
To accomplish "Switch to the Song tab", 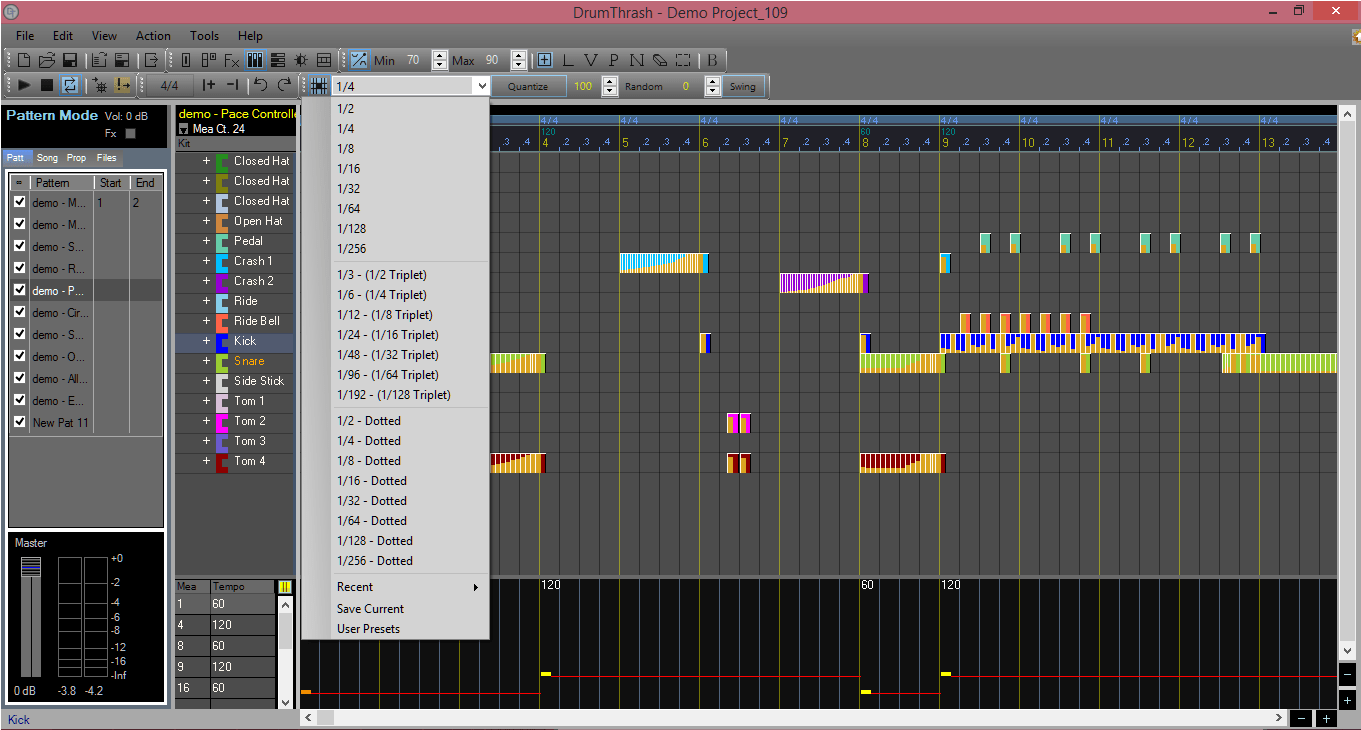I will pos(47,158).
